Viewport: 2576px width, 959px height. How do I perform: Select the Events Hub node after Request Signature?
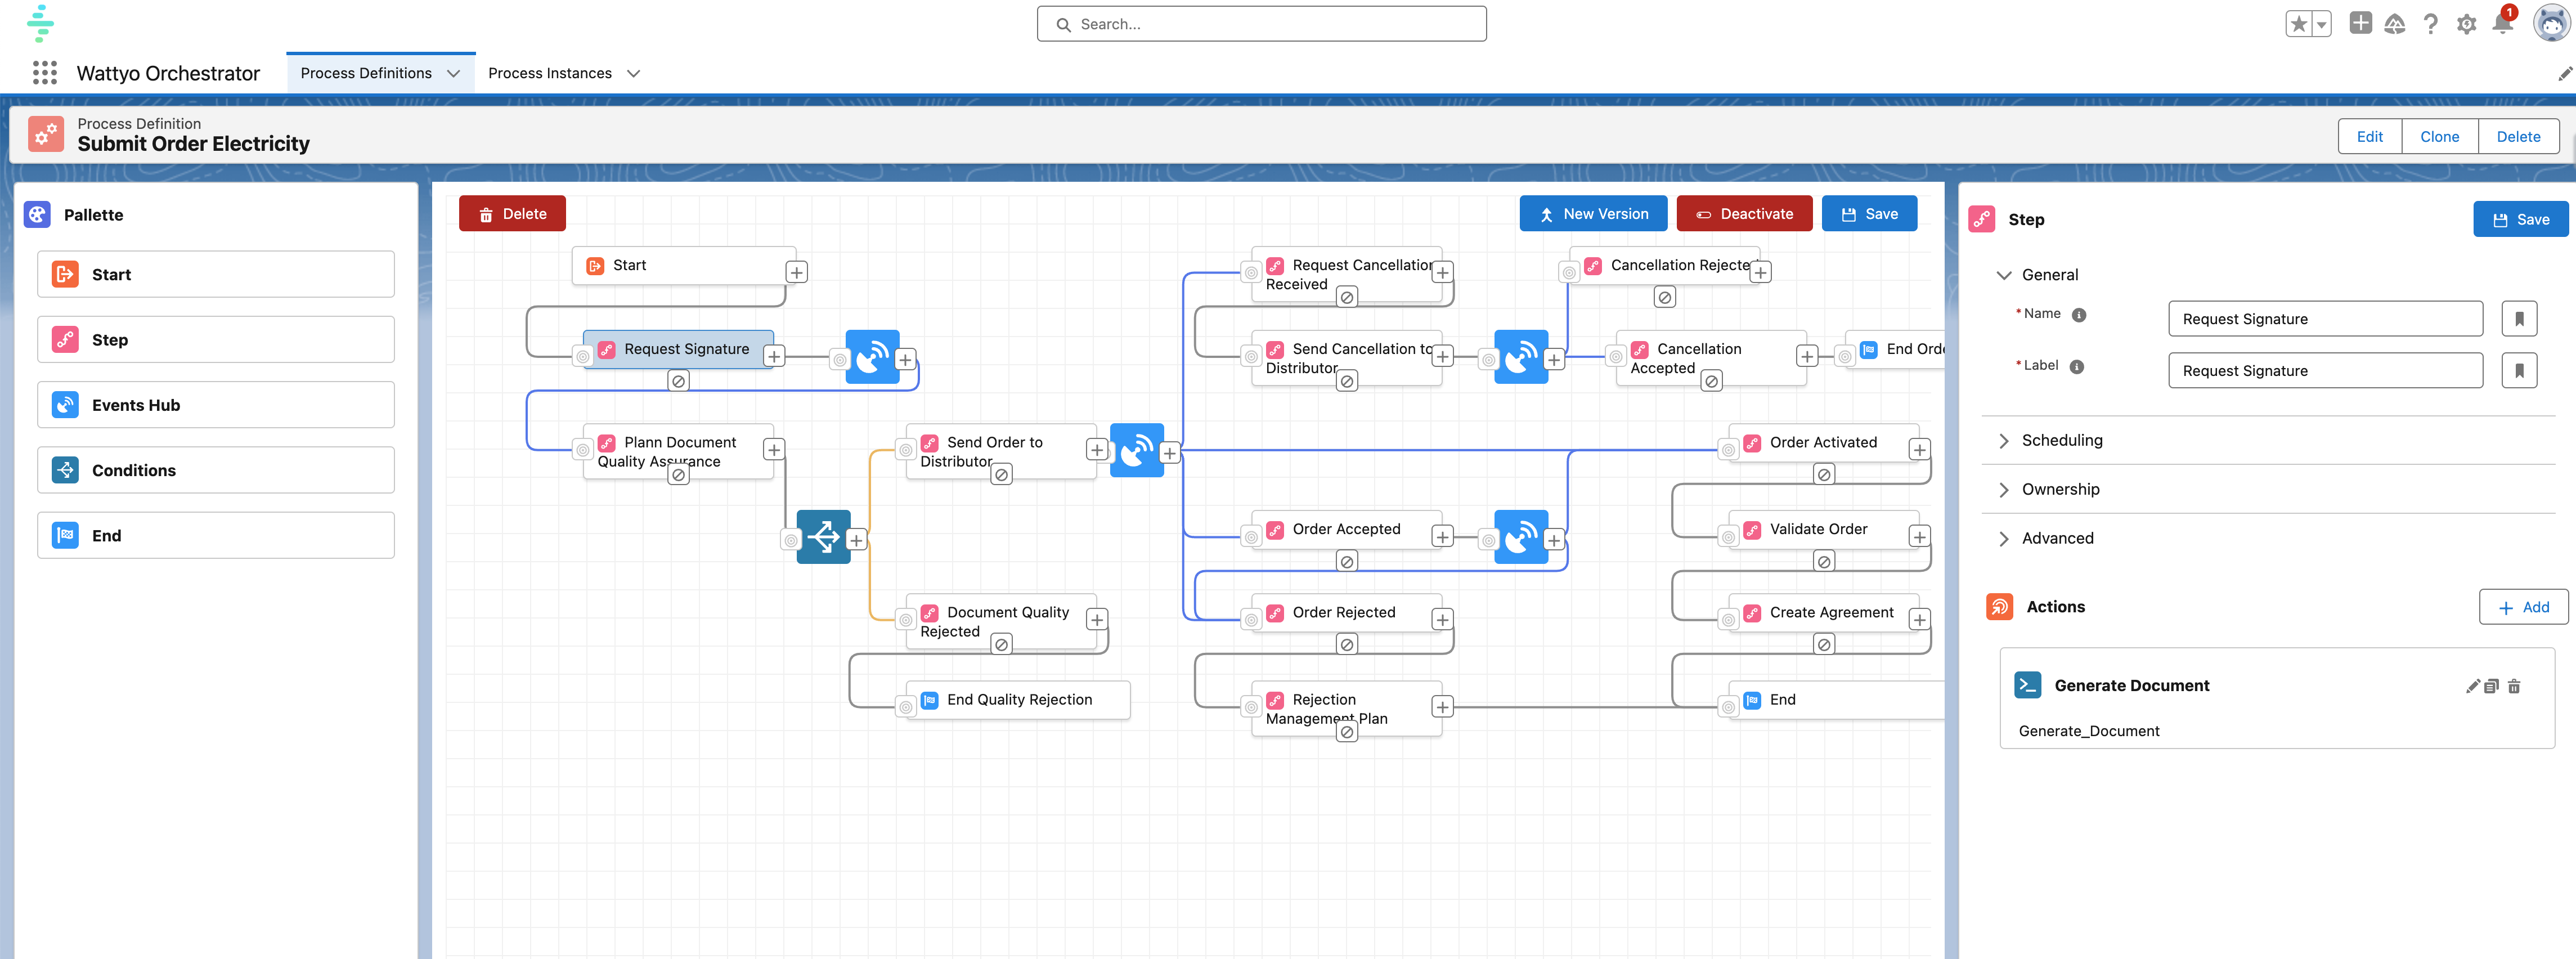click(x=872, y=357)
